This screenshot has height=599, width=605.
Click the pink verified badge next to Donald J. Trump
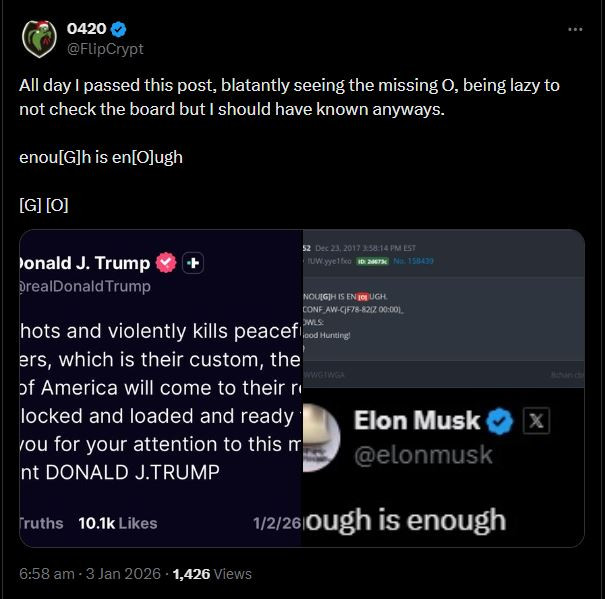click(x=166, y=263)
